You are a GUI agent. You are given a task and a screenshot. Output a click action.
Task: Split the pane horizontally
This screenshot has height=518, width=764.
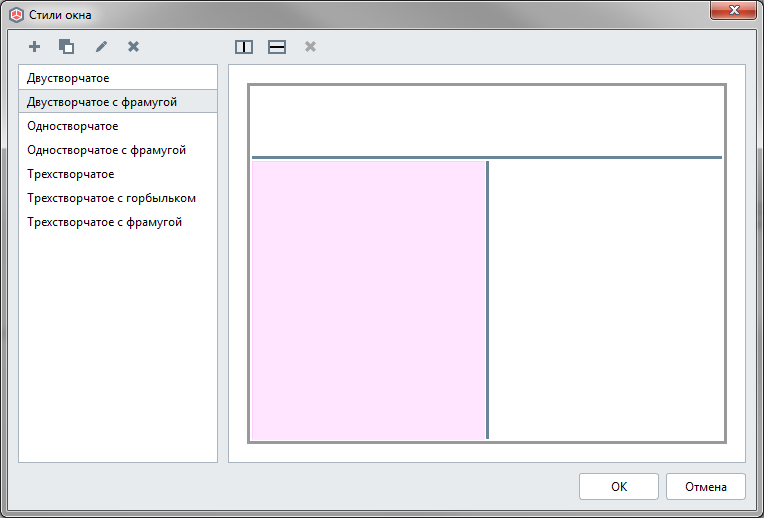pos(277,47)
